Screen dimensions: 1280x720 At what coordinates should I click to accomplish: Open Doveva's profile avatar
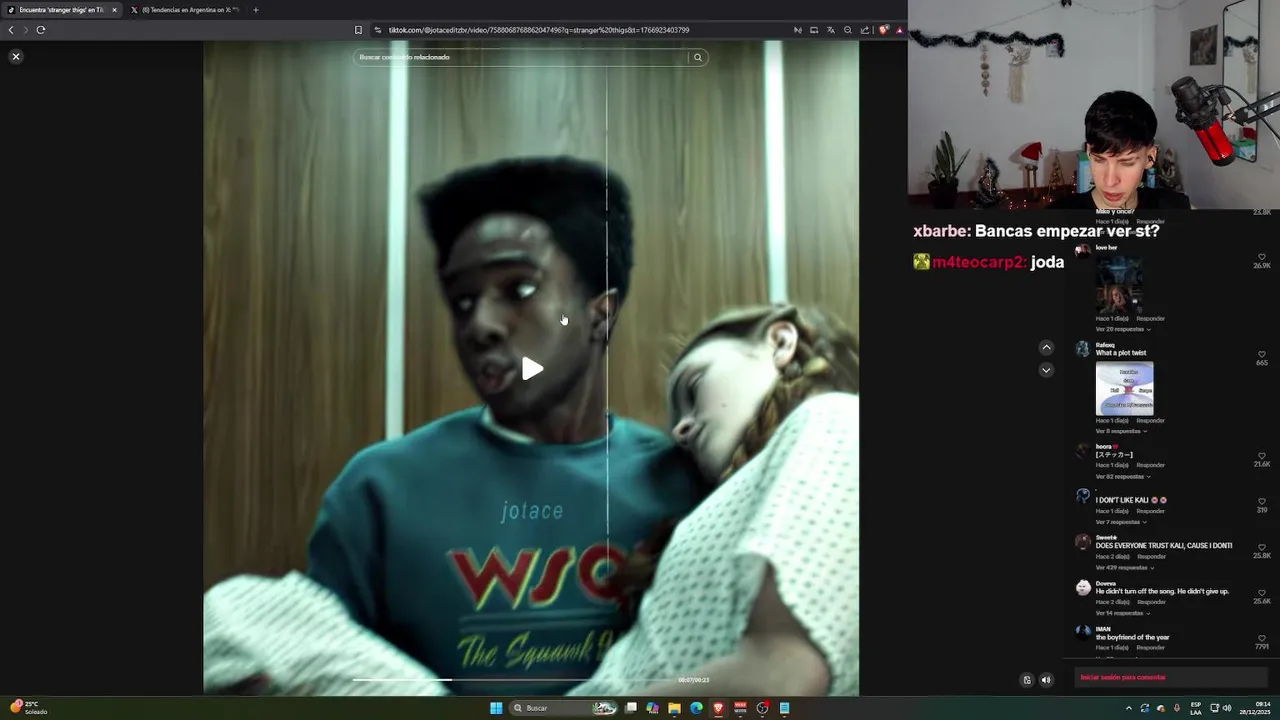click(1082, 587)
